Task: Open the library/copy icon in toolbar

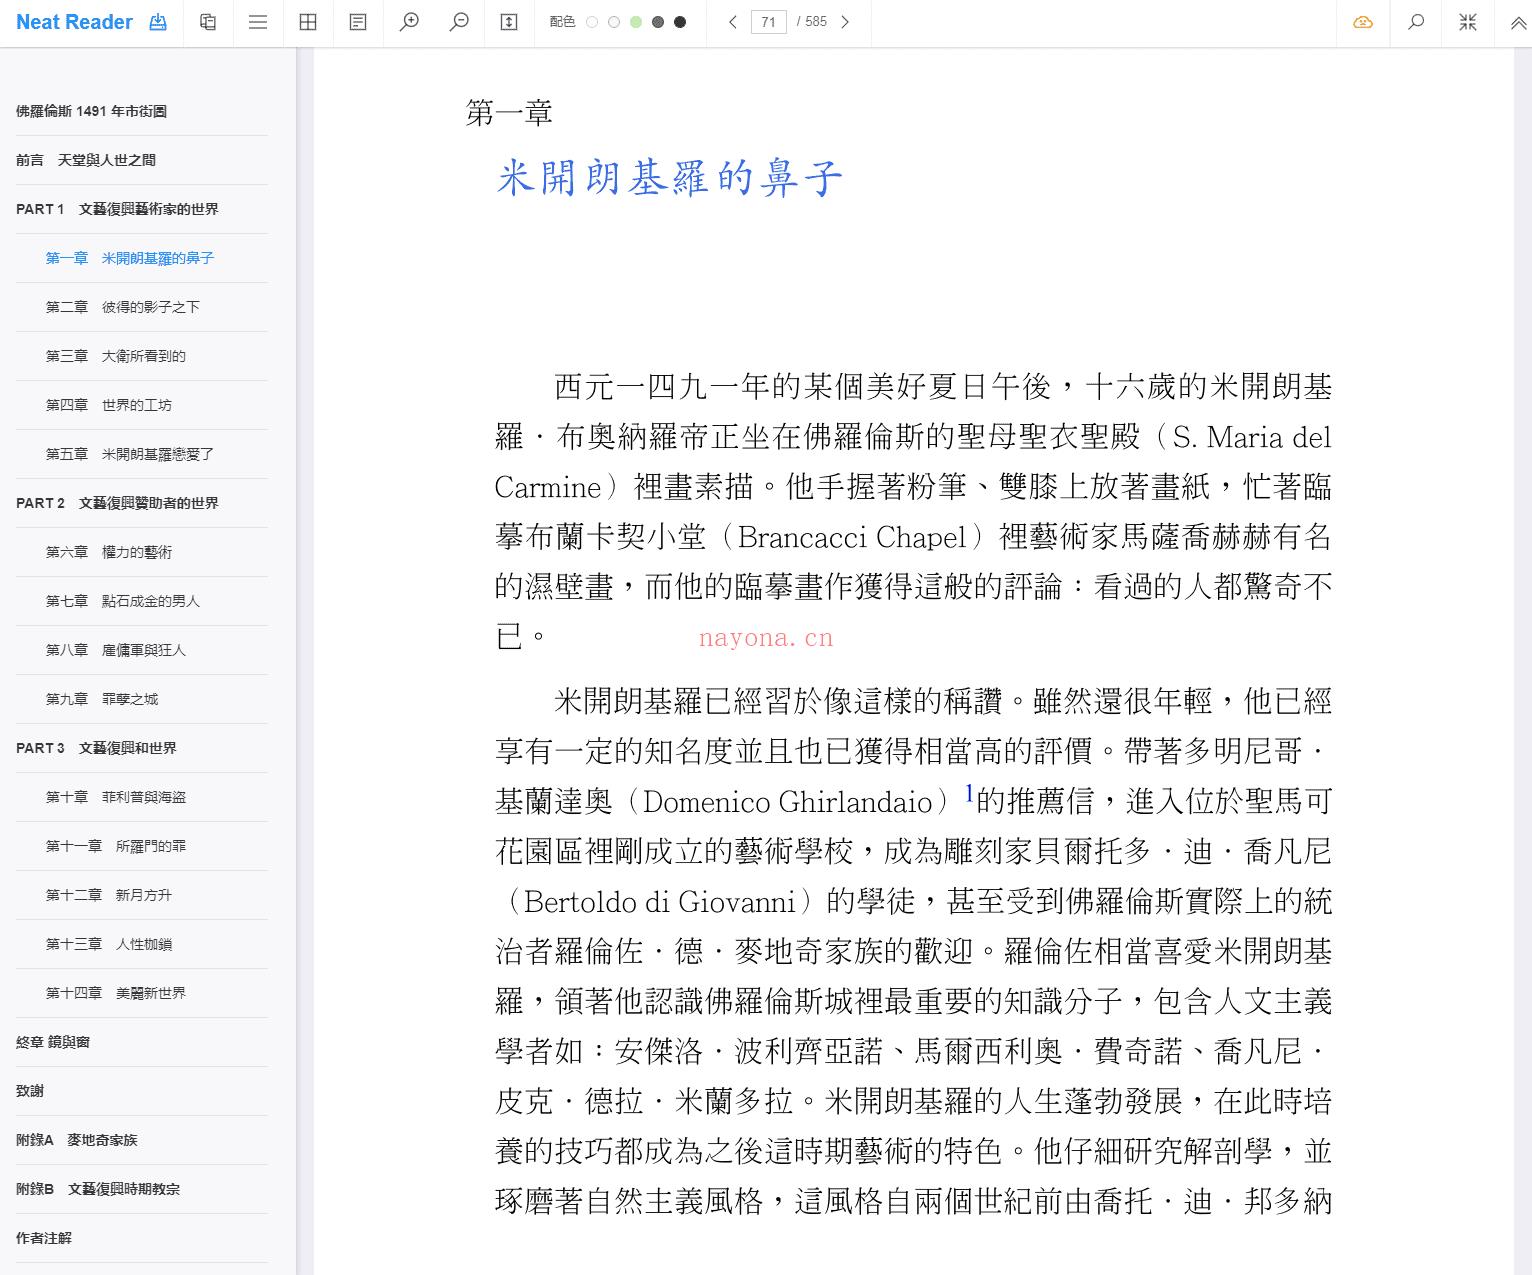Action: [x=208, y=22]
